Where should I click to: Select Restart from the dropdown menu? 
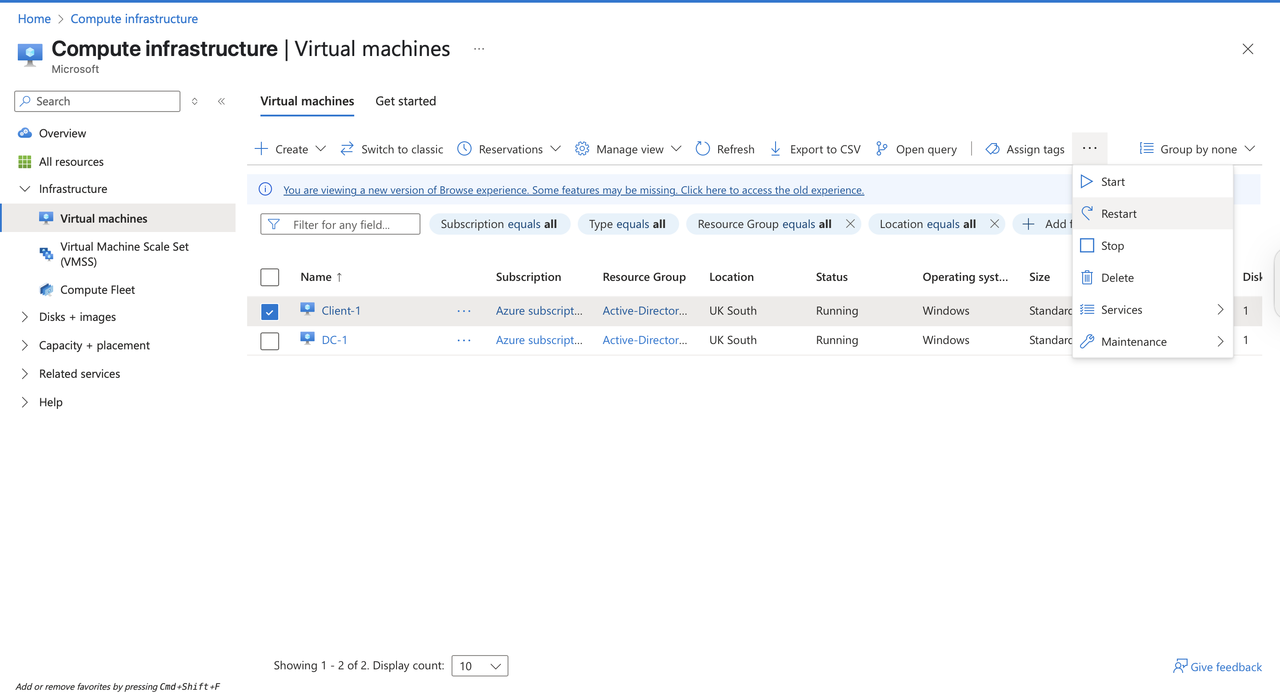[1153, 214]
